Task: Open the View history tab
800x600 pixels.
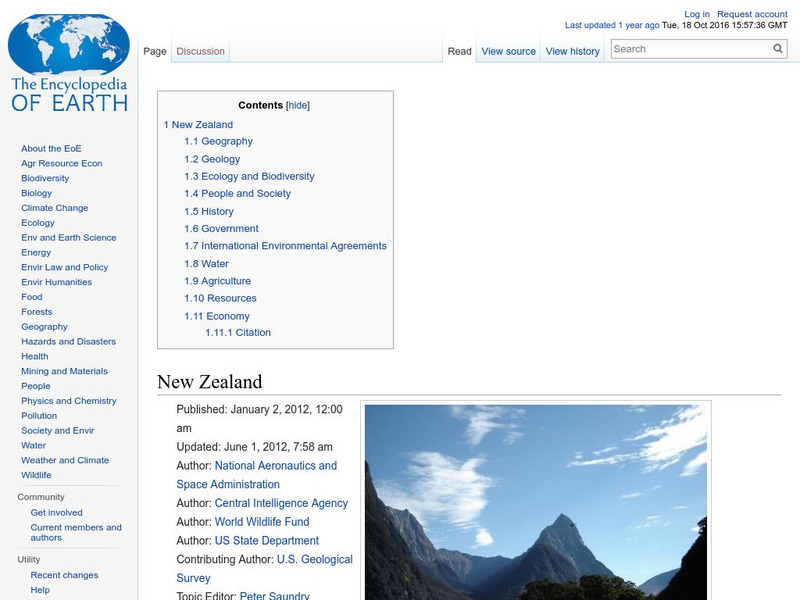Action: tap(572, 50)
